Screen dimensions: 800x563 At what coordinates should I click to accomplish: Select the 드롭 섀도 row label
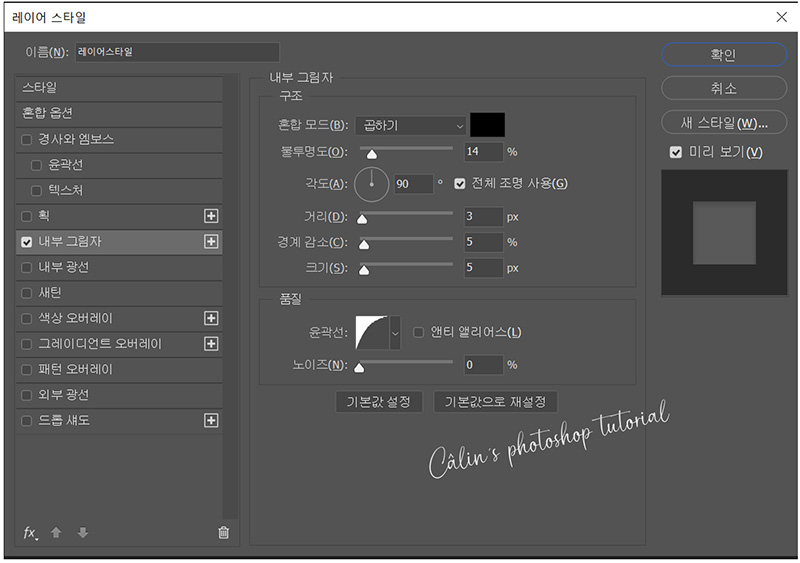(64, 420)
